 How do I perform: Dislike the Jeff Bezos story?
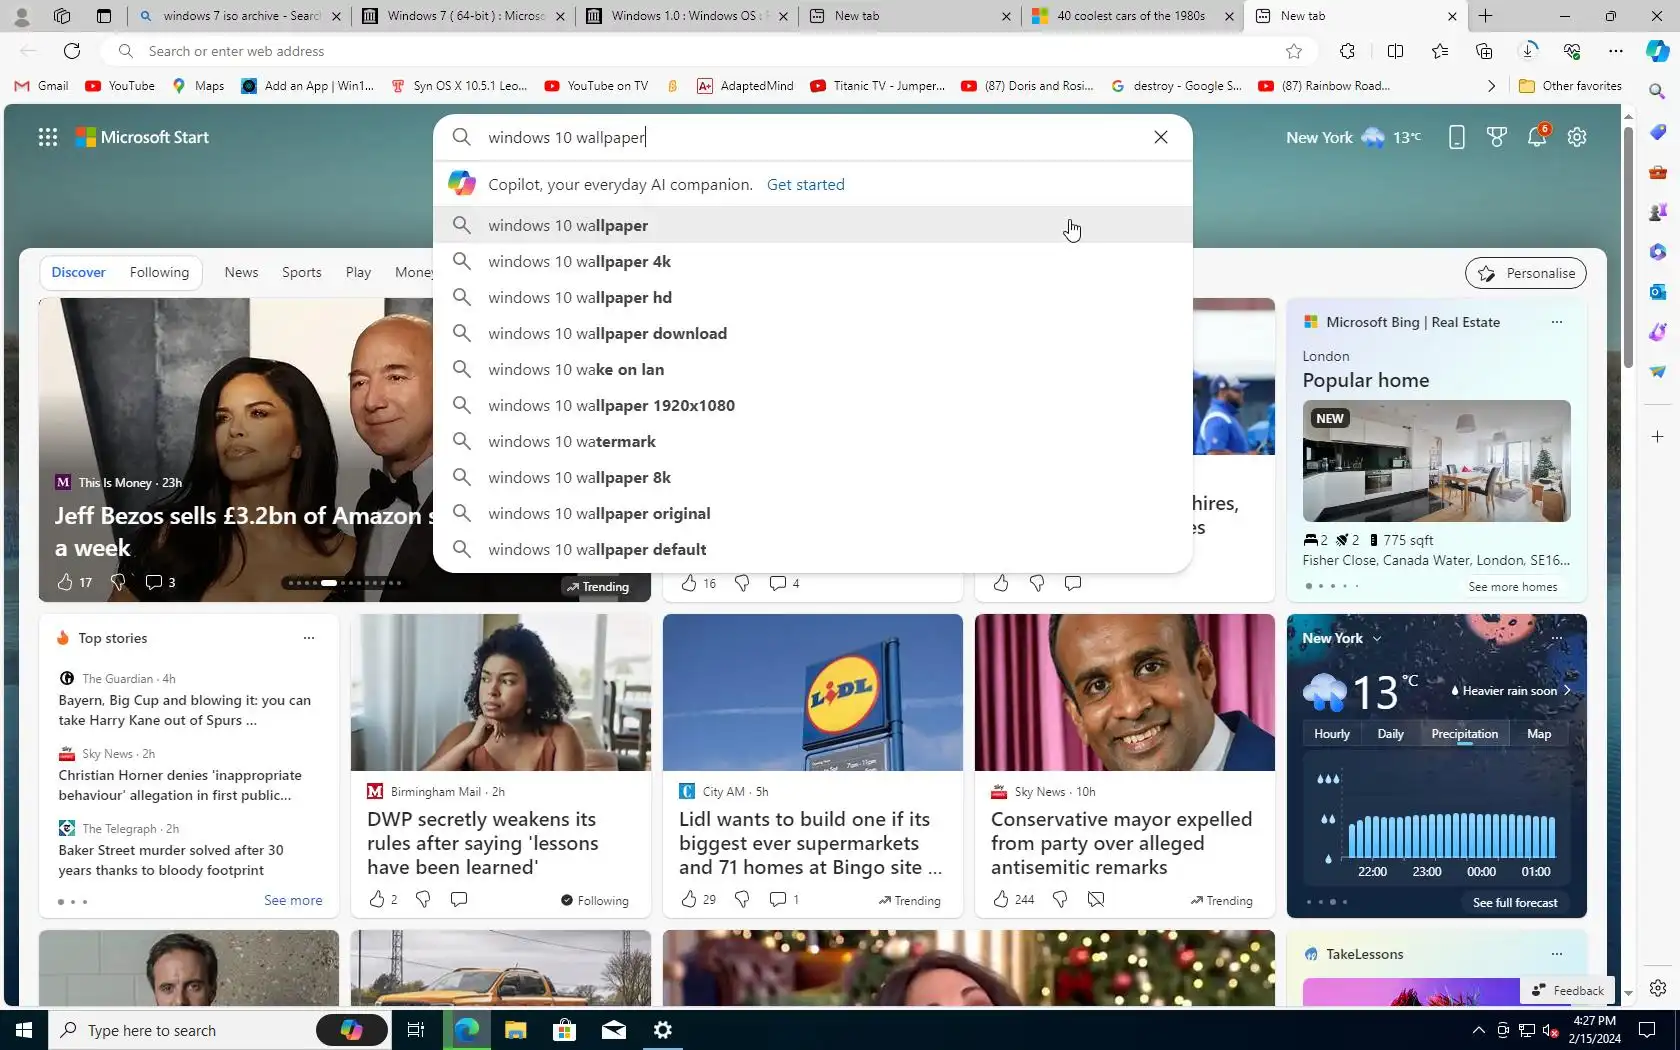(x=118, y=582)
